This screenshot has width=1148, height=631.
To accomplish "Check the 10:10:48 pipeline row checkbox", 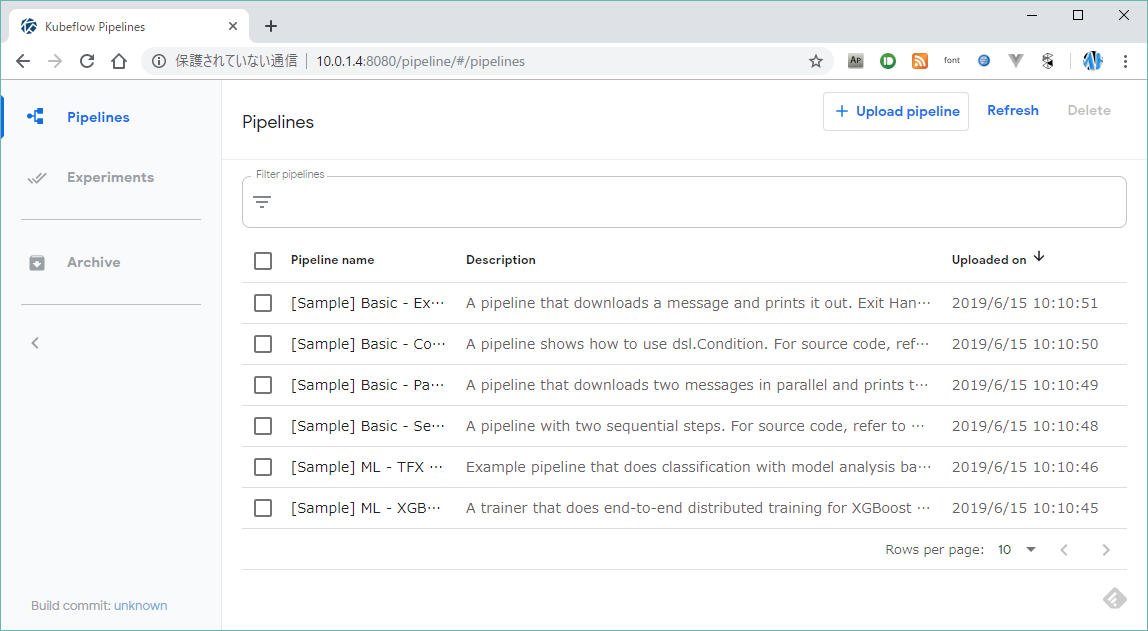I will [x=263, y=426].
